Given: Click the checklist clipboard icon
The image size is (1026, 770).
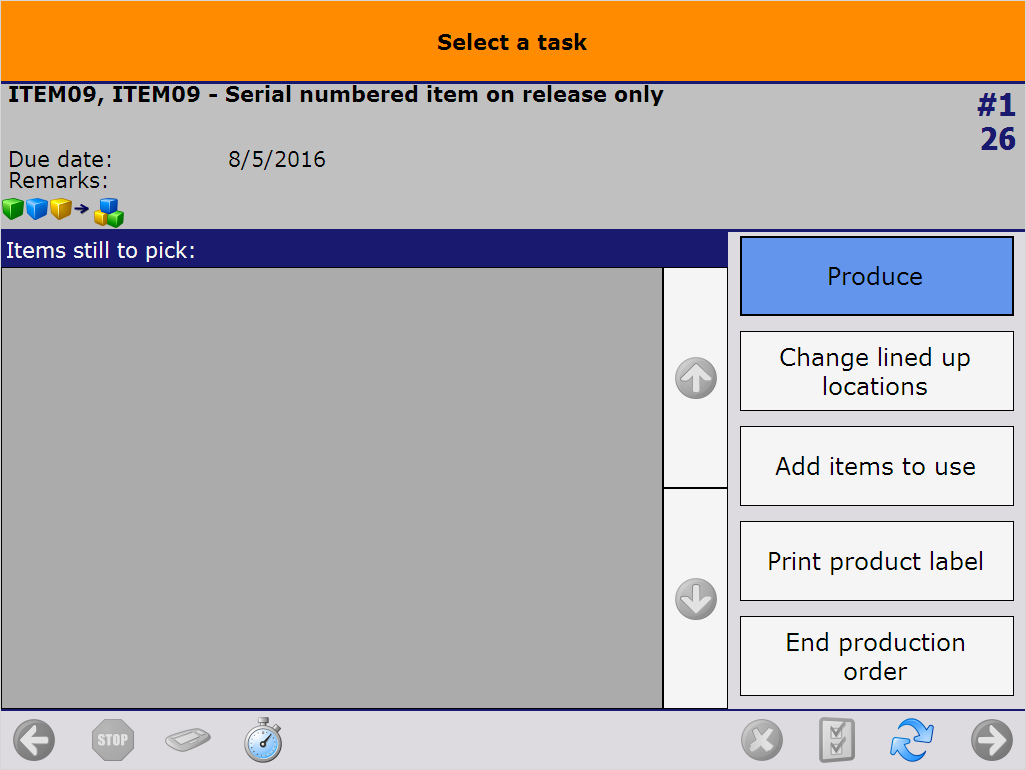Looking at the screenshot, I should coord(837,741).
